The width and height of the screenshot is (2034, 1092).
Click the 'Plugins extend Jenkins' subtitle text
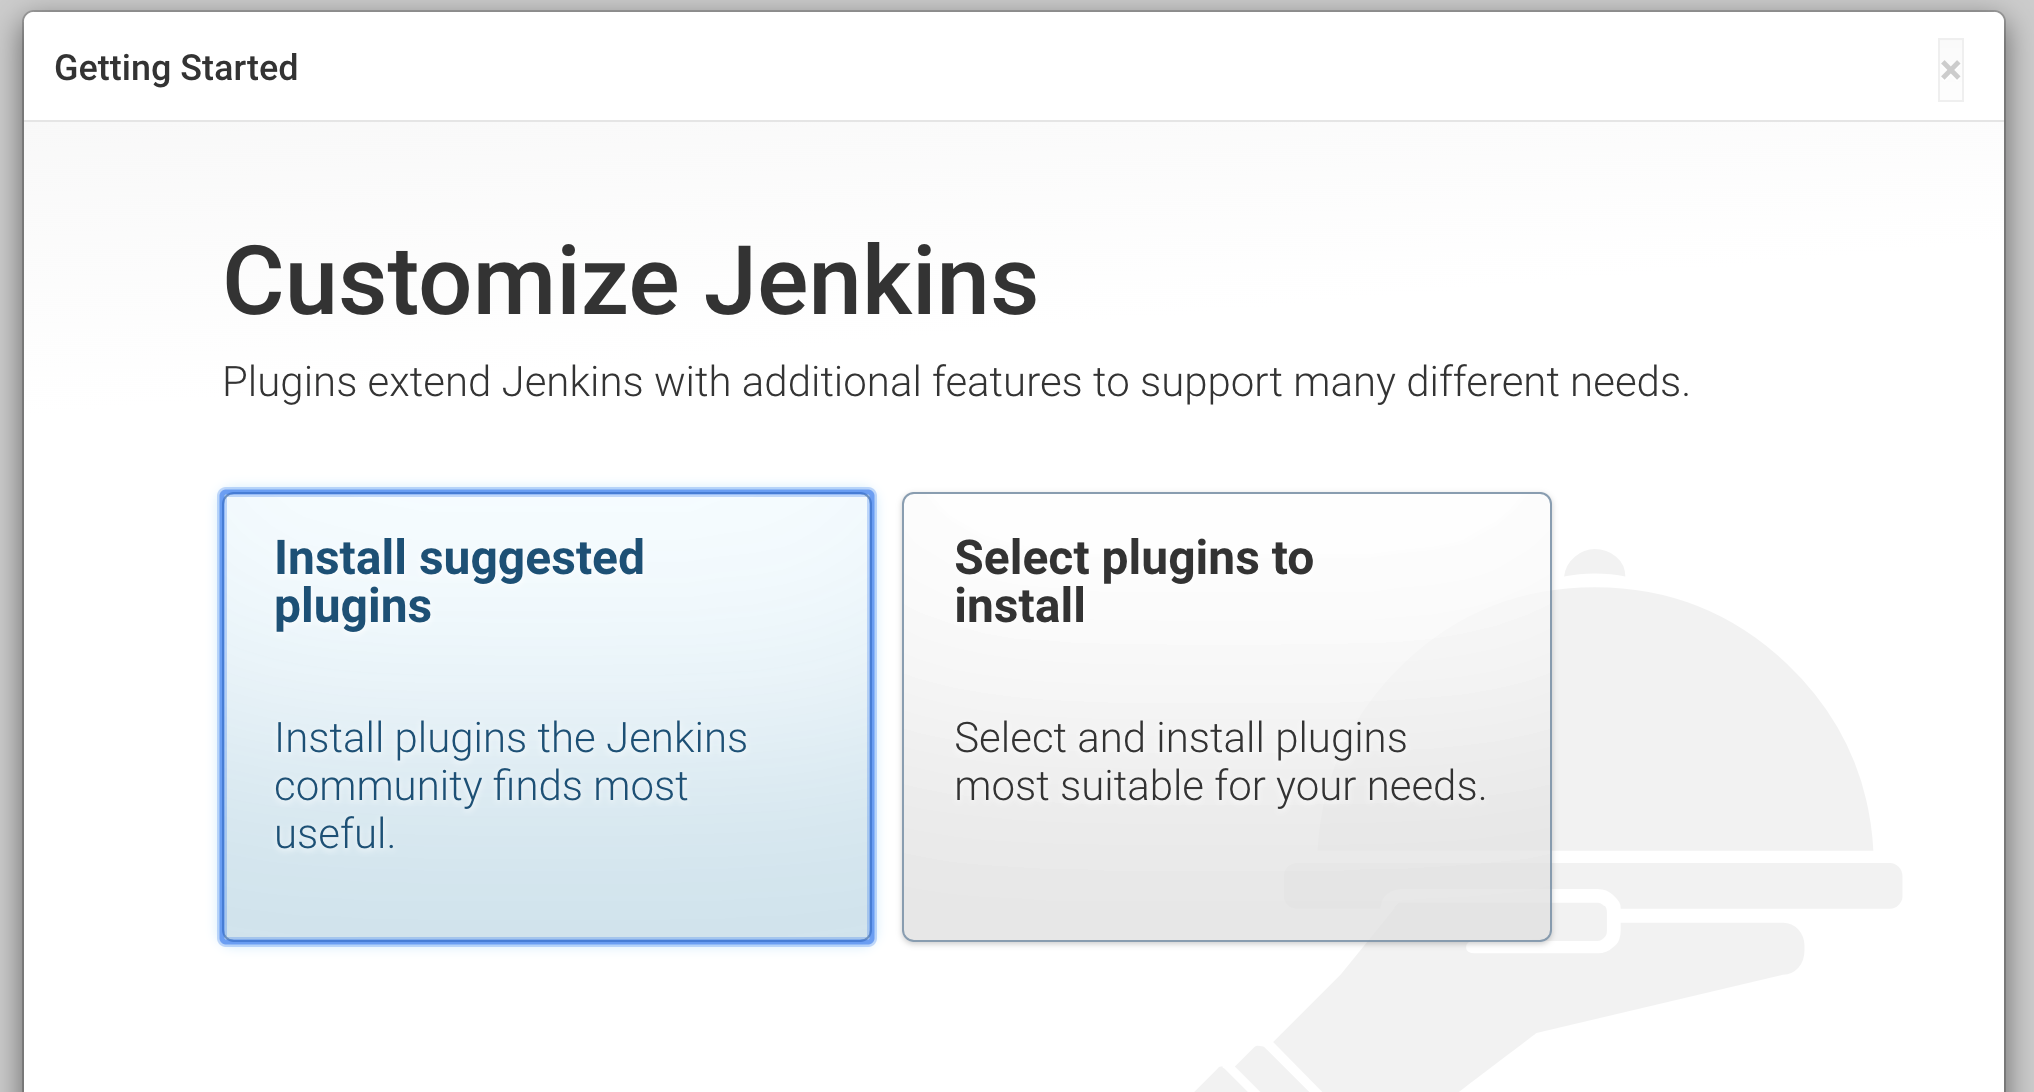(955, 382)
